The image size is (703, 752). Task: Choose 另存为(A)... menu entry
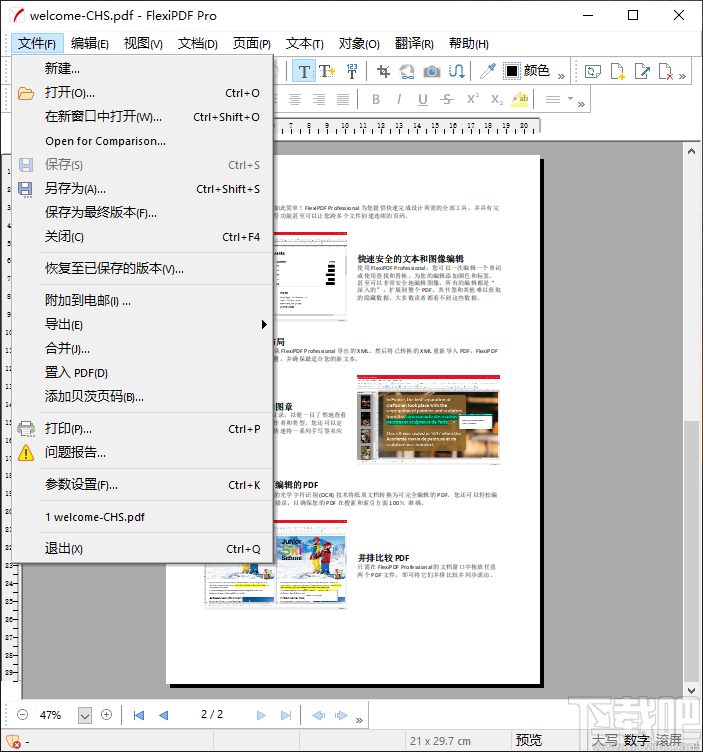[142, 189]
